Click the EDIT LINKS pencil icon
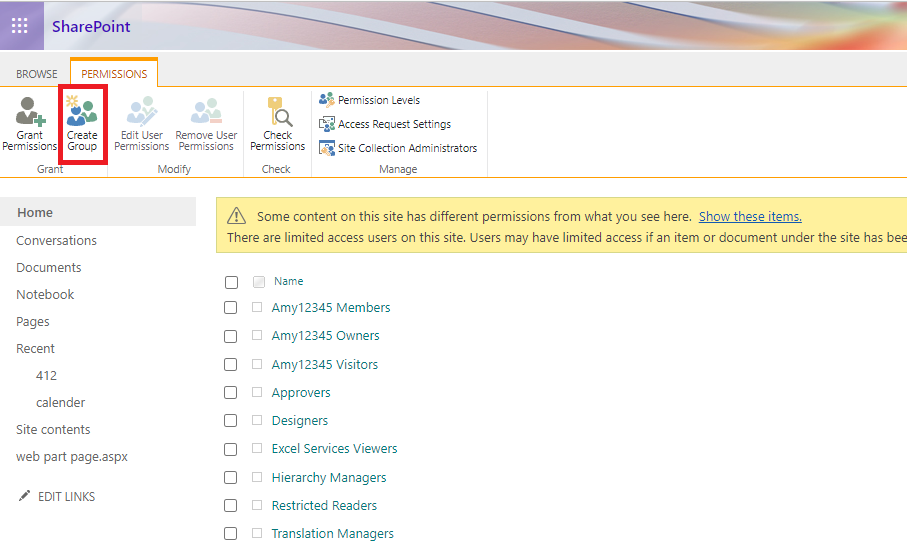This screenshot has height=548, width=907. (24, 496)
